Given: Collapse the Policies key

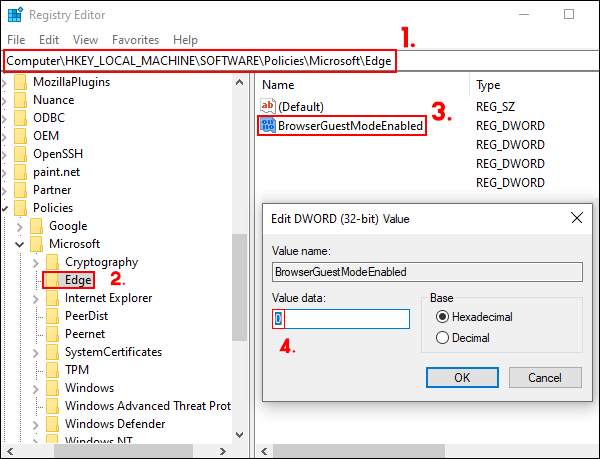Looking at the screenshot, I should pyautogui.click(x=5, y=208).
